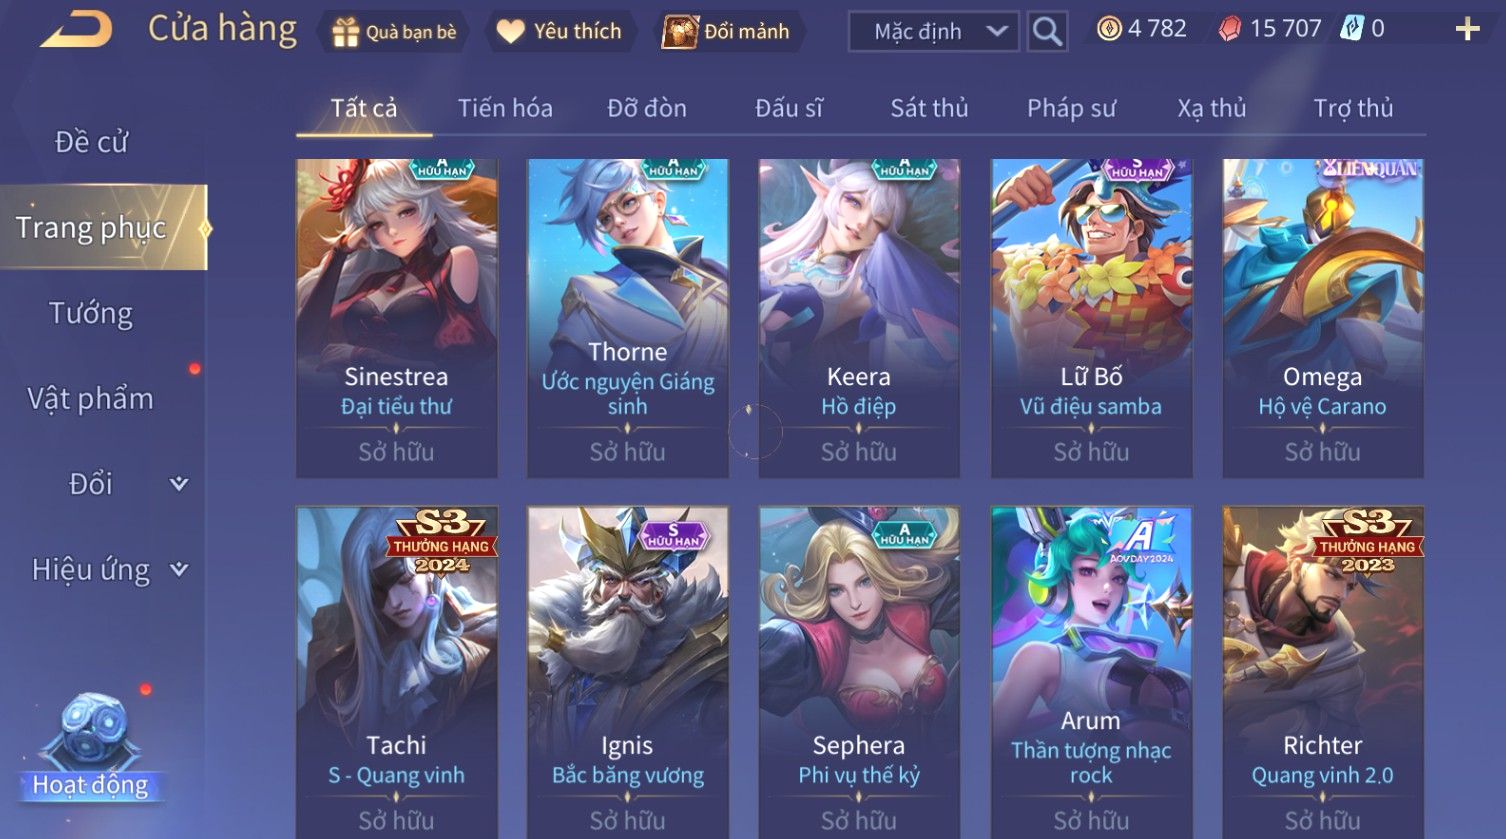Select Vật phẩm in the left sidebar
1506x839 pixels.
click(91, 399)
